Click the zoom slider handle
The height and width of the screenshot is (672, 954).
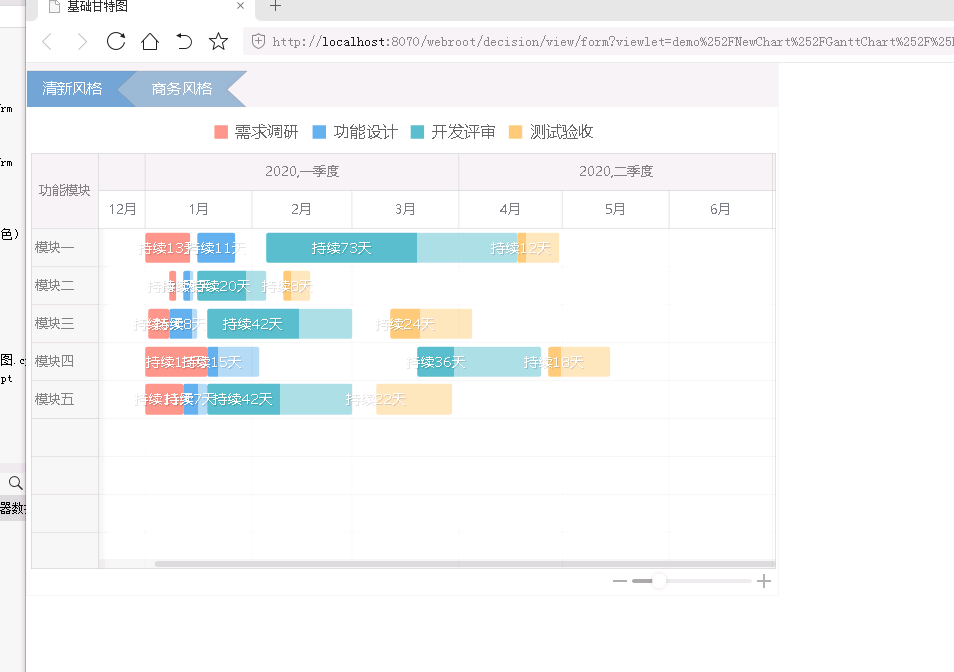click(x=659, y=581)
